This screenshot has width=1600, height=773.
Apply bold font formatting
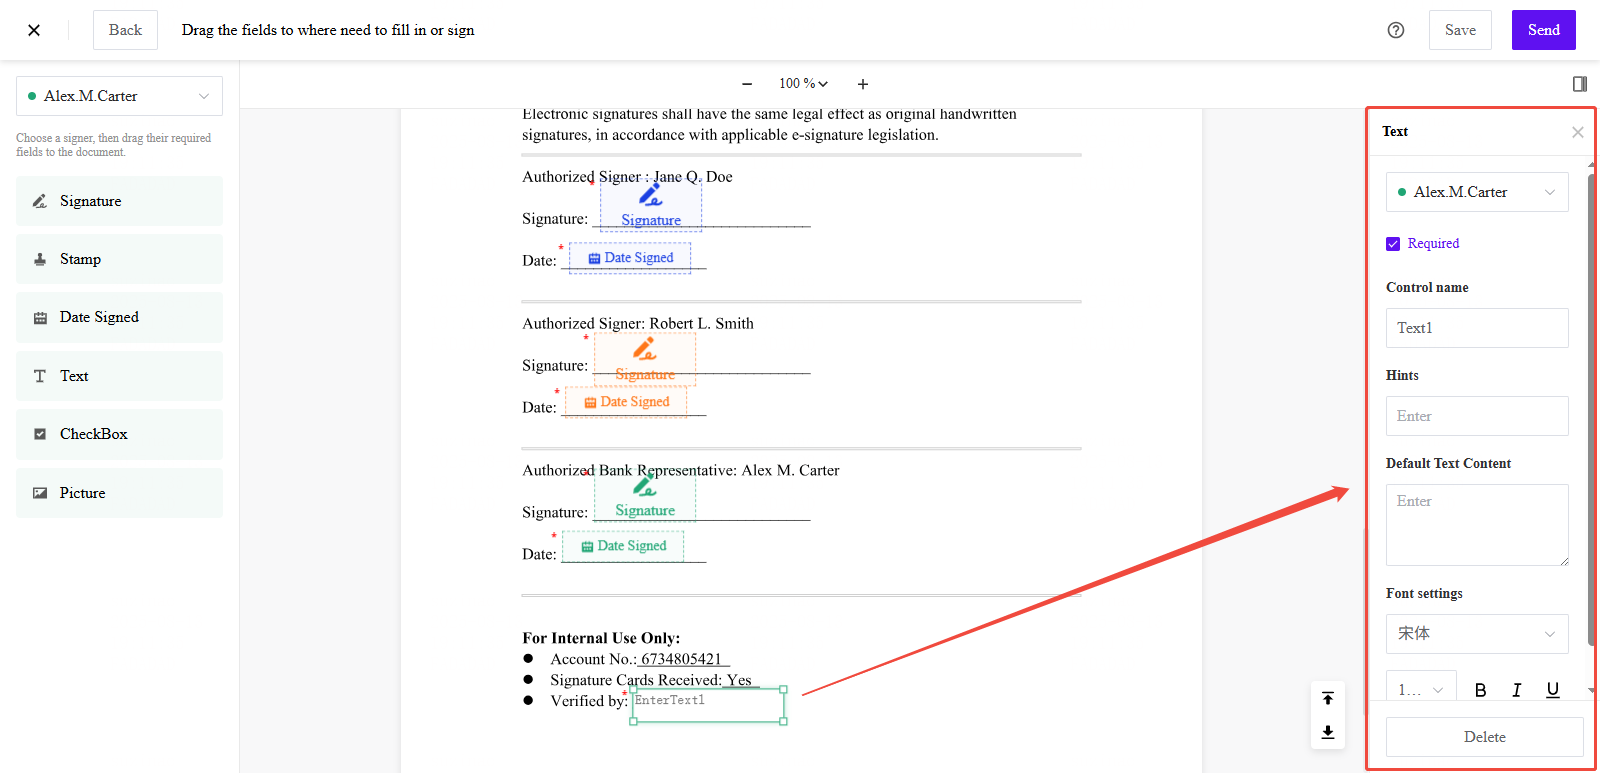(x=1480, y=690)
